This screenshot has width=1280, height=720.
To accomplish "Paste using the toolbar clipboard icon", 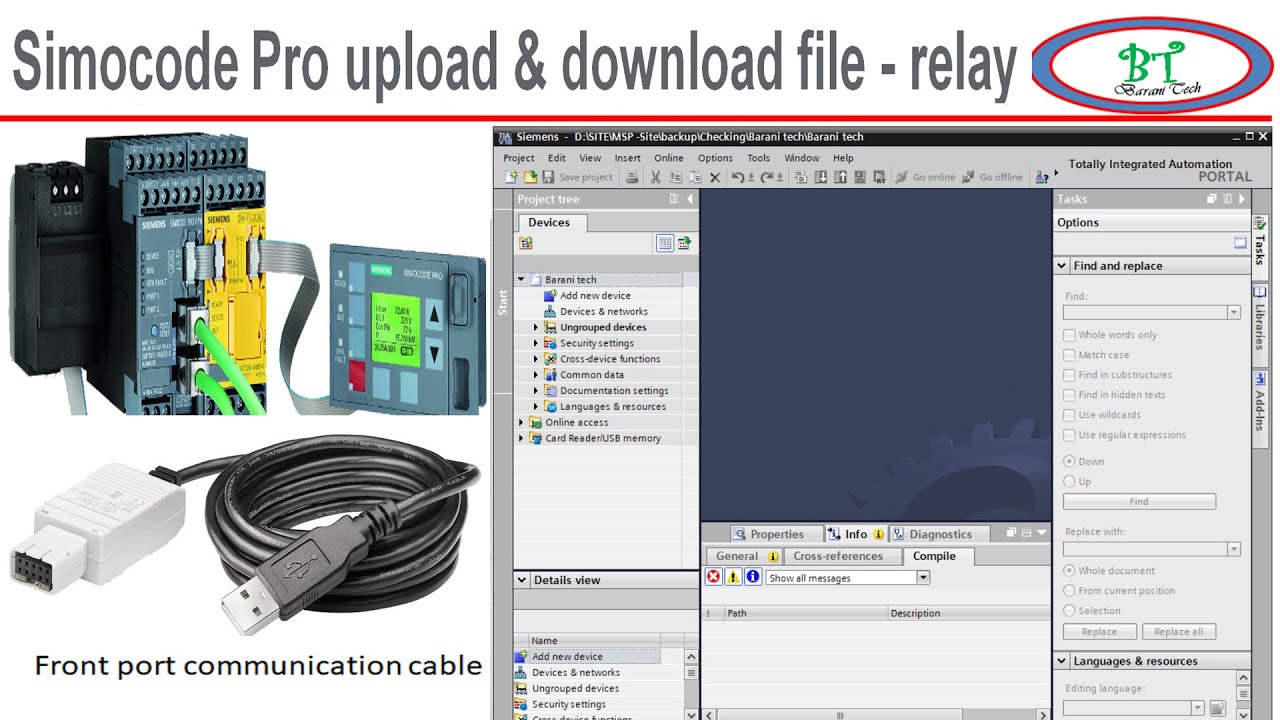I will coord(695,177).
